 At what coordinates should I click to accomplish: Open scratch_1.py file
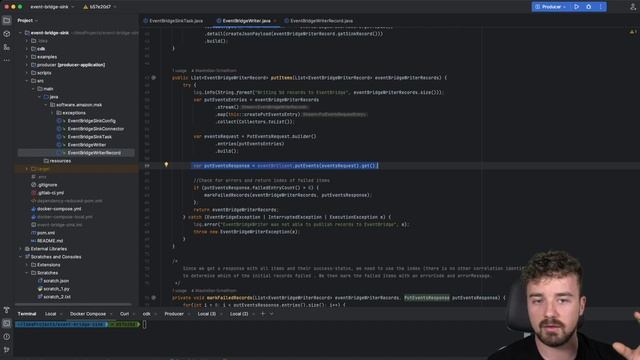pos(56,289)
